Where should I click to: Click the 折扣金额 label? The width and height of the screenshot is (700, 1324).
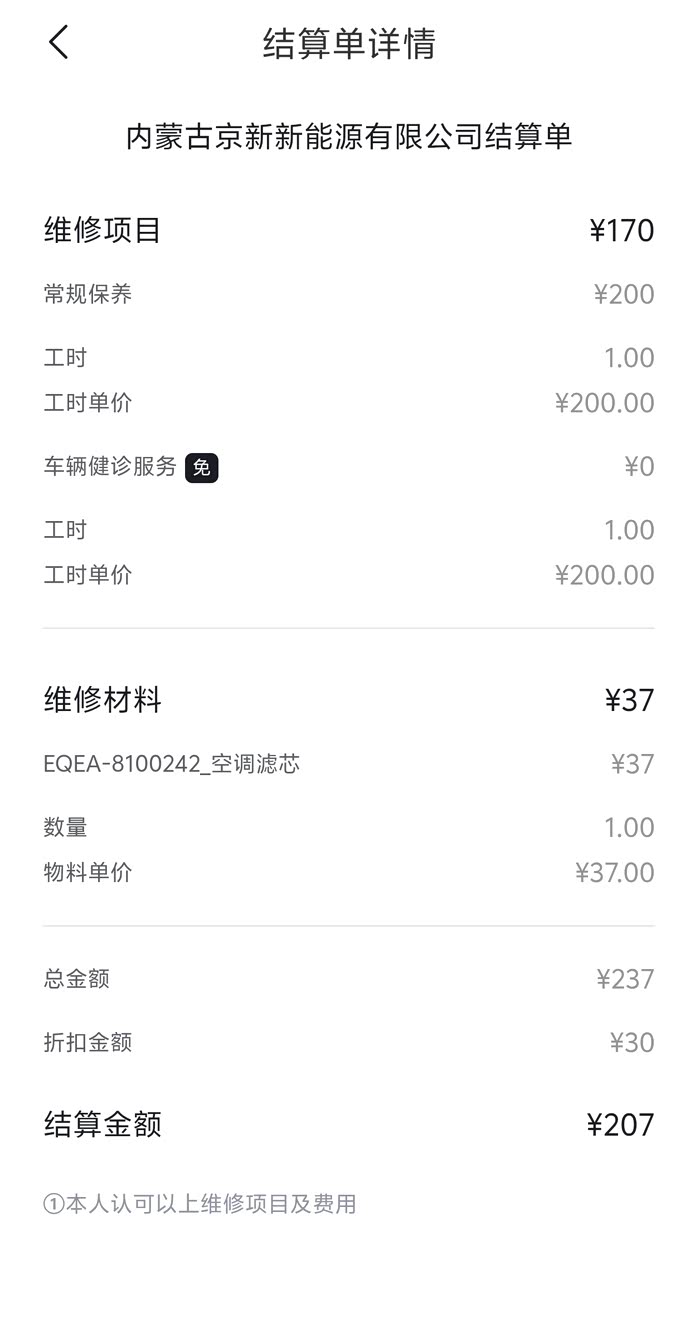88,1042
